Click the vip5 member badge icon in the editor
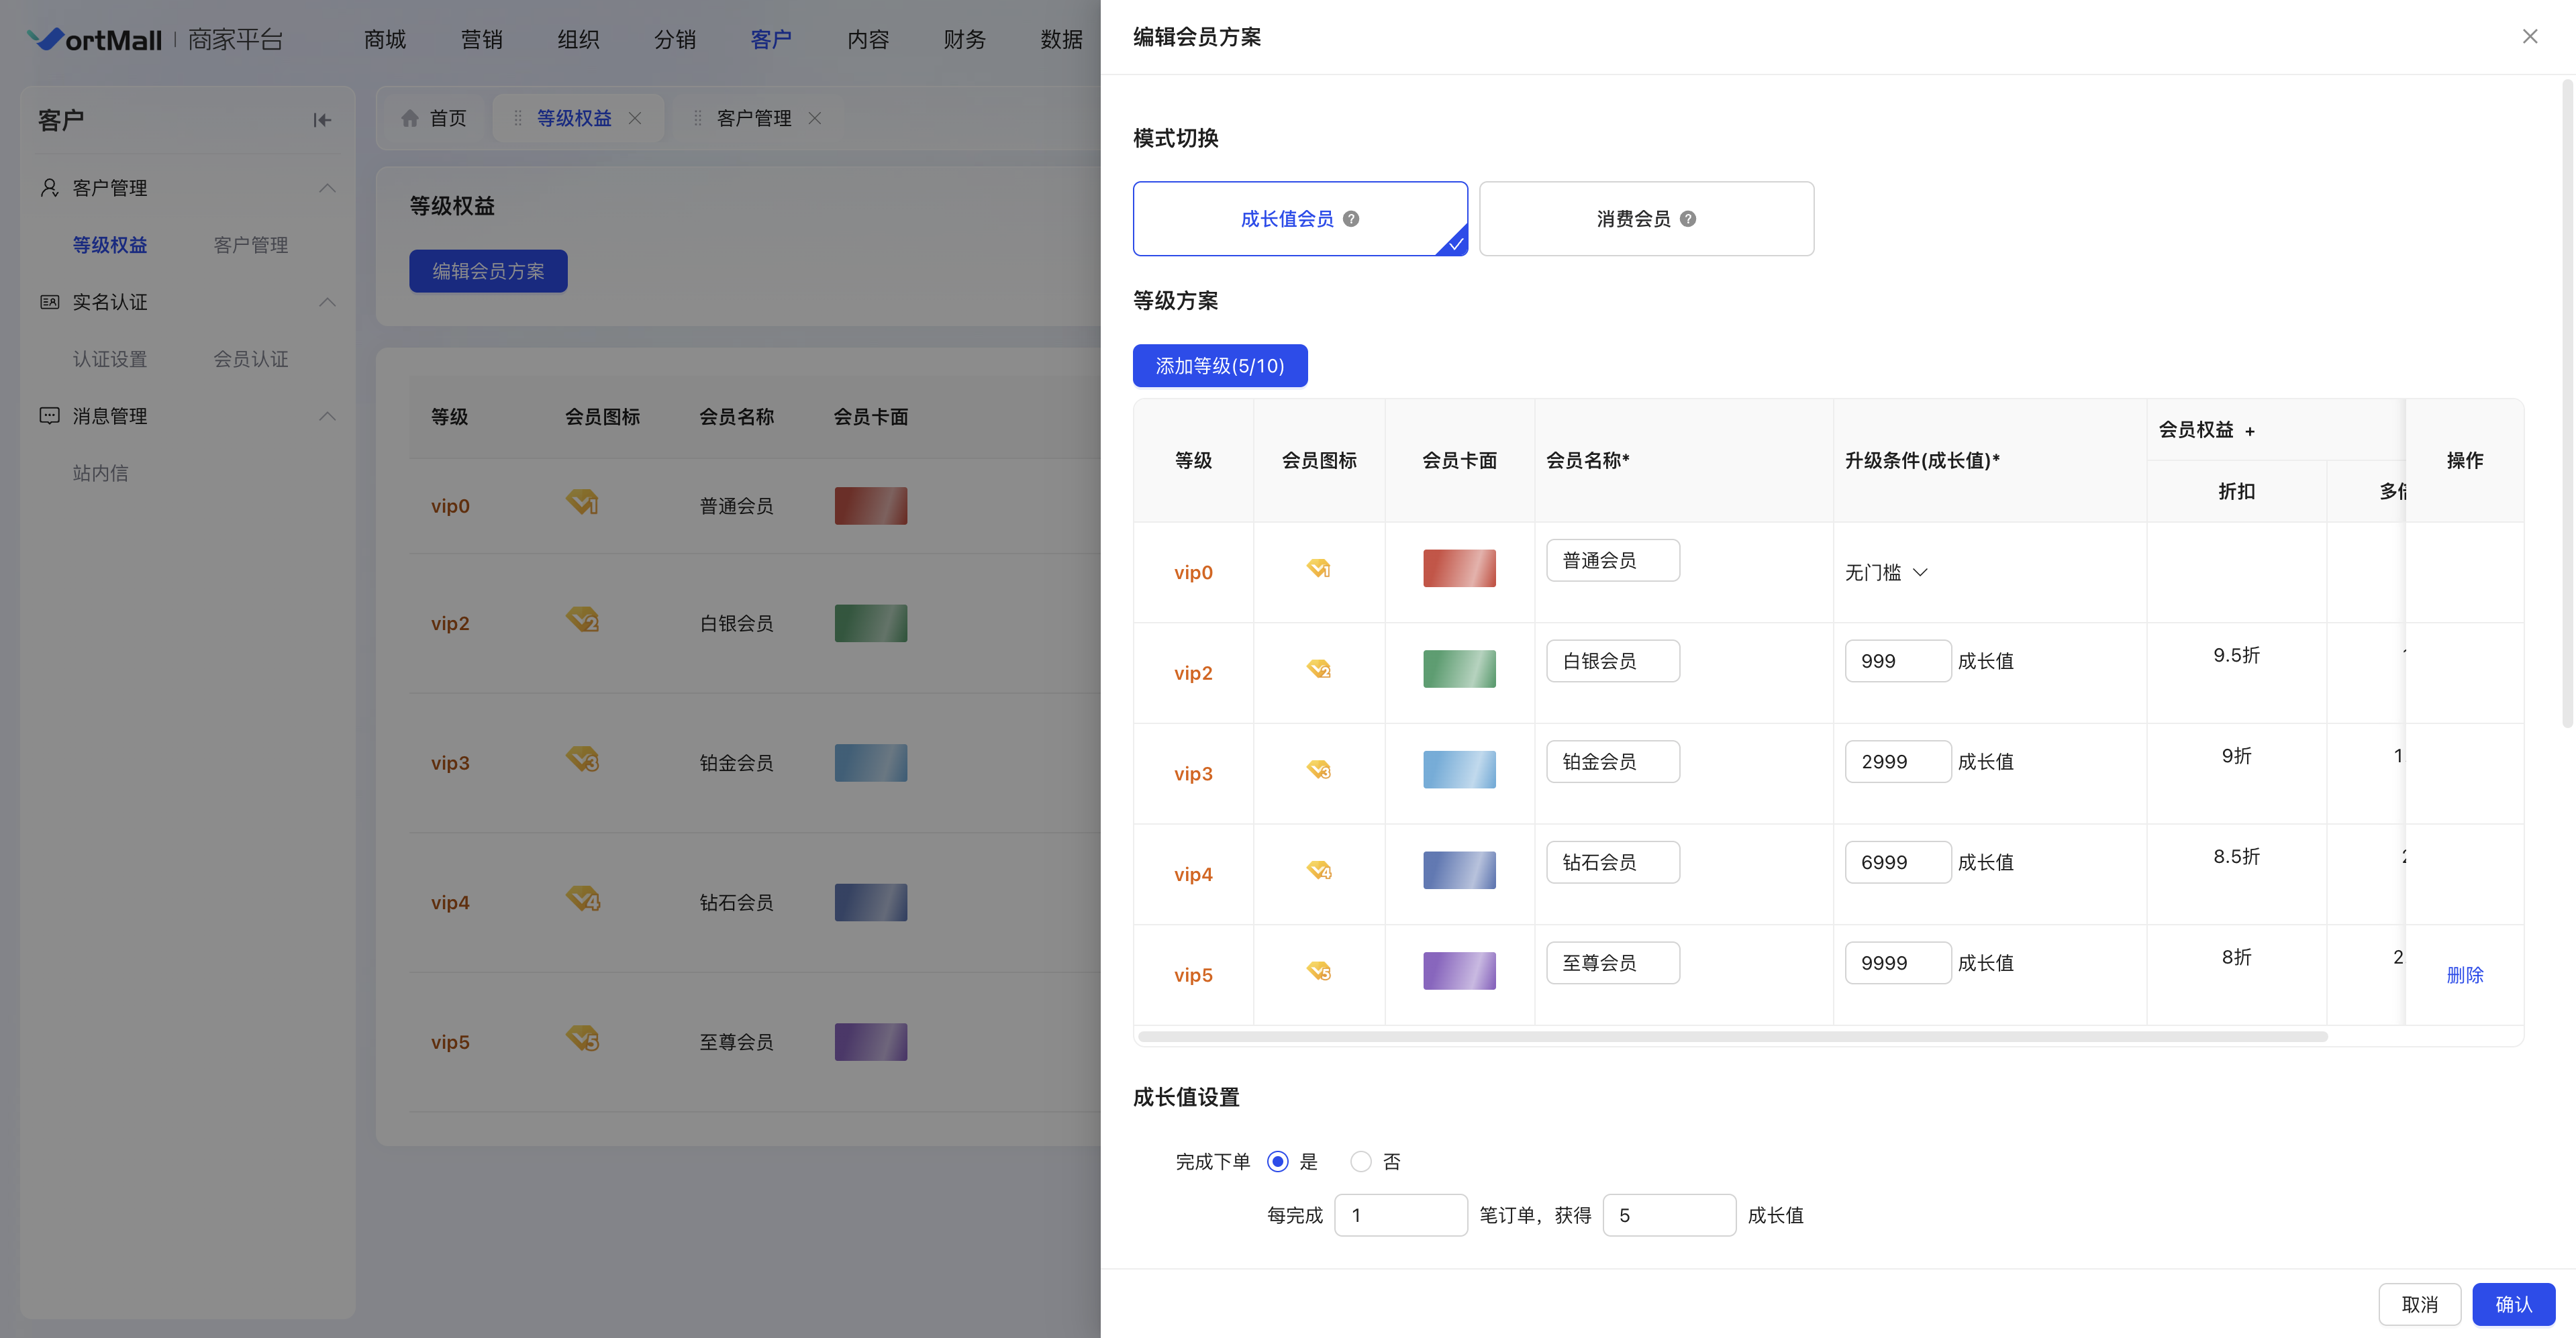2576x1338 pixels. tap(1319, 971)
